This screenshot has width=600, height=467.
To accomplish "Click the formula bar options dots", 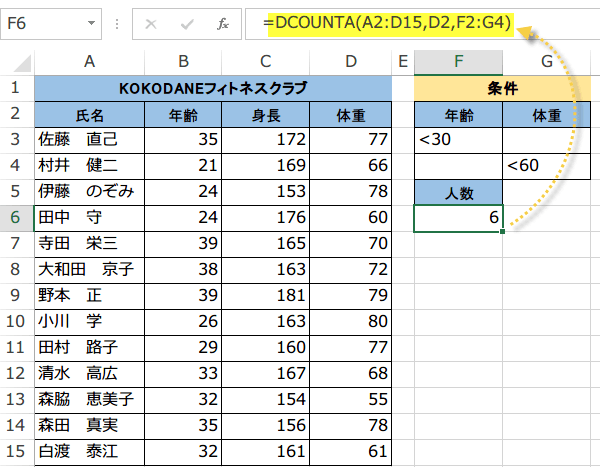I will click(117, 24).
